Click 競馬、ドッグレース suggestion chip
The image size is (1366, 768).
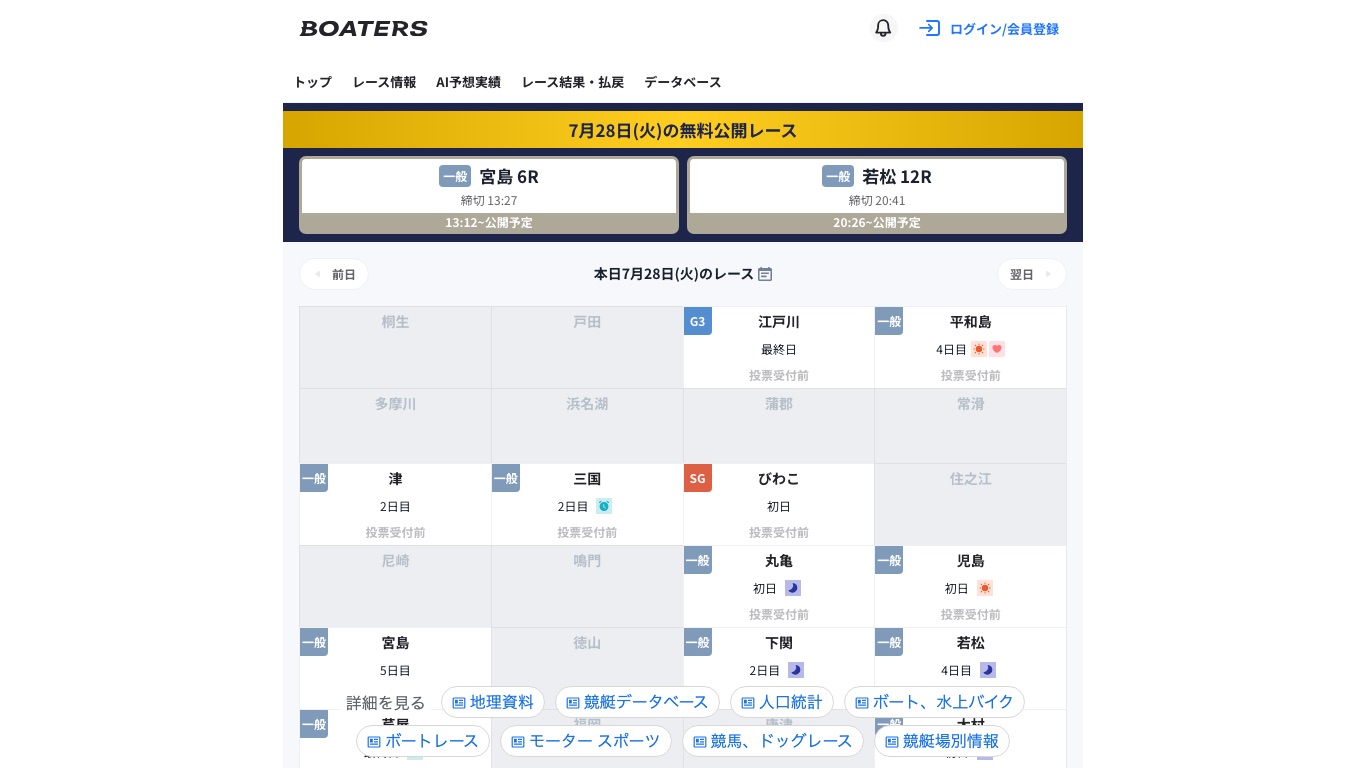click(x=773, y=741)
